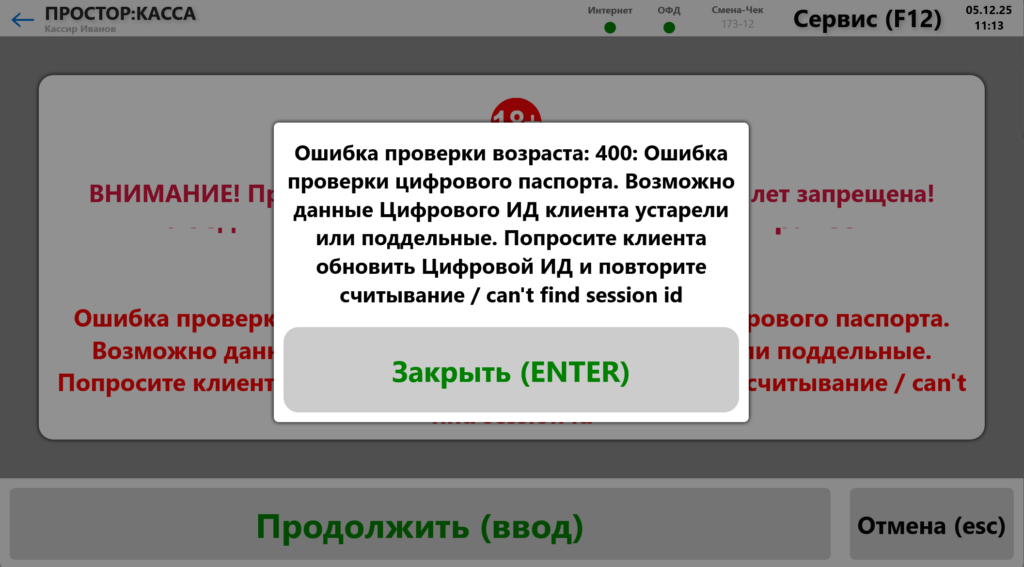Click the green ОФД status indicator dot
This screenshot has height=567, width=1024.
[669, 27]
